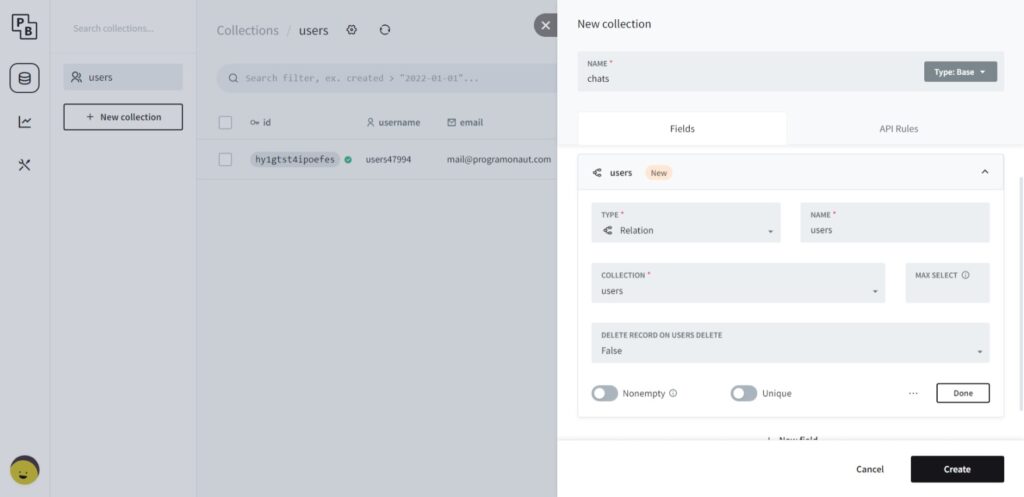Switch to the API Rules tab
Viewport: 1024px width, 497px height.
click(x=898, y=128)
